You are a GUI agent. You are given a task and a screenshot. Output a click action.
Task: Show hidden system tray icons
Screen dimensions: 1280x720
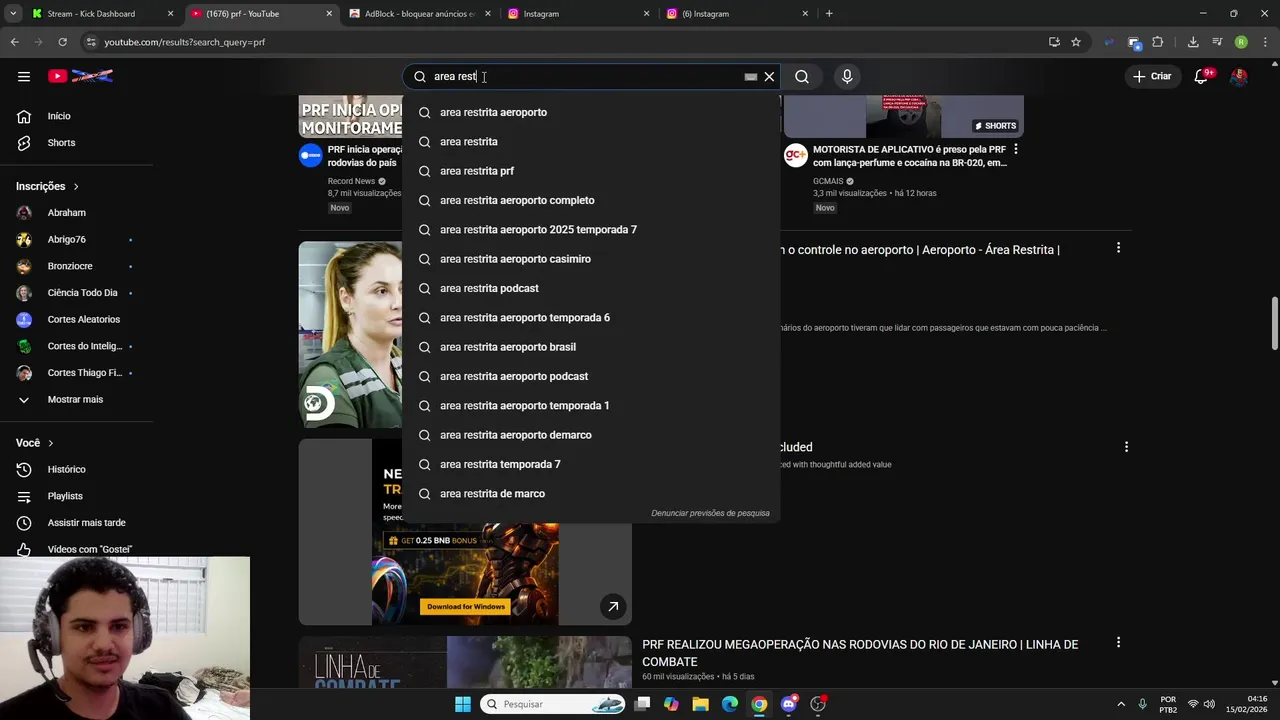[x=1121, y=704]
